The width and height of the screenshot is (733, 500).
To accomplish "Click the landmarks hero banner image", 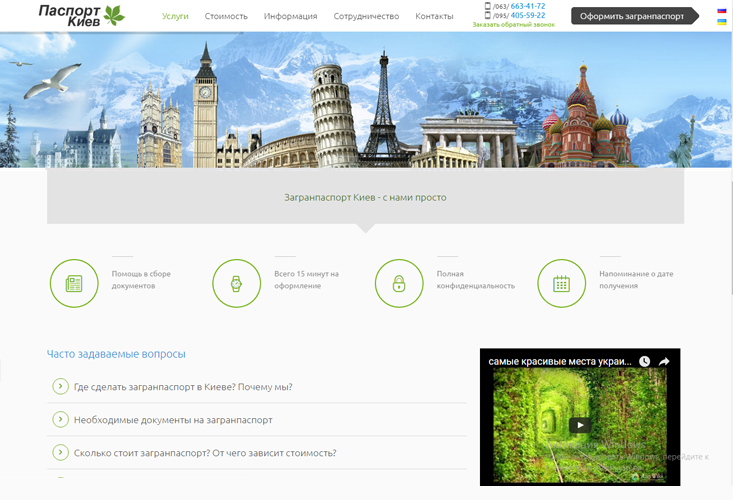I will coord(365,100).
